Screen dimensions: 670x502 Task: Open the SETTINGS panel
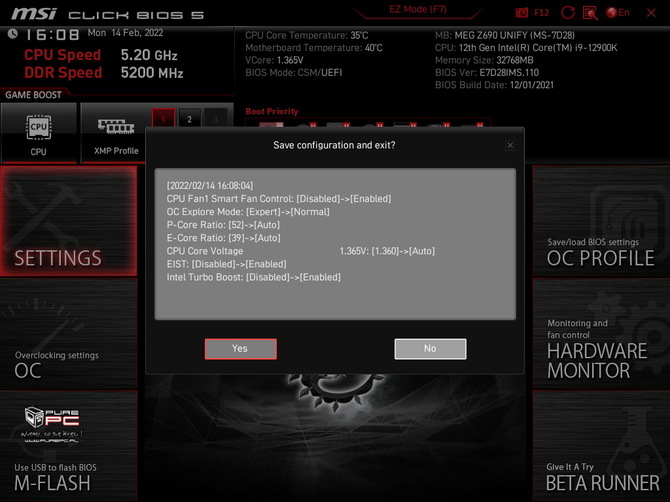(x=68, y=220)
